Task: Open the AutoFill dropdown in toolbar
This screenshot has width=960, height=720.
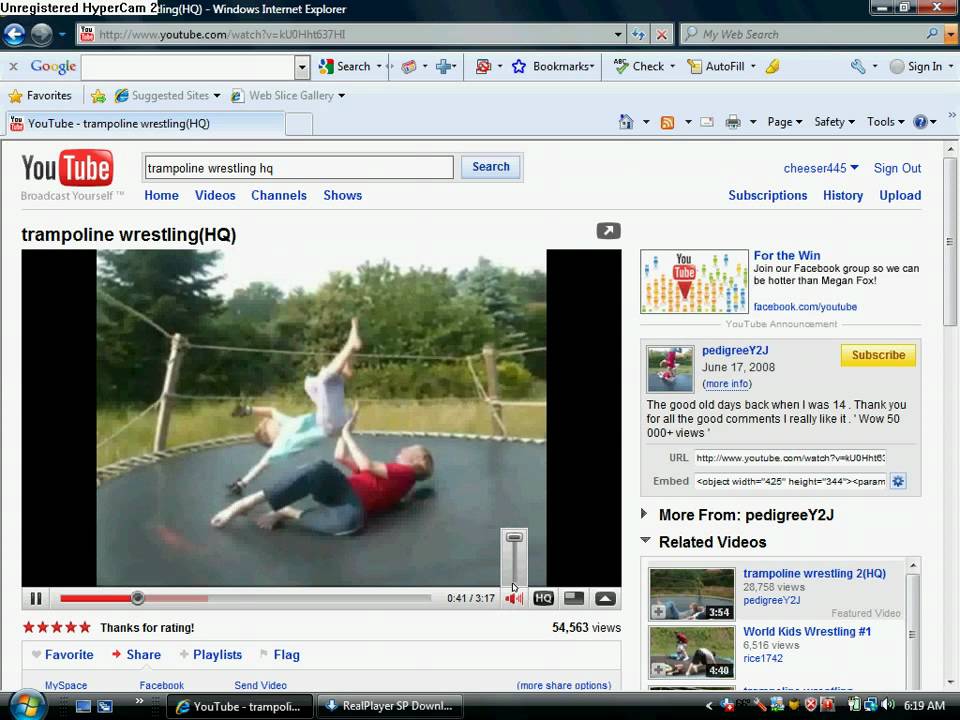Action: (x=753, y=66)
